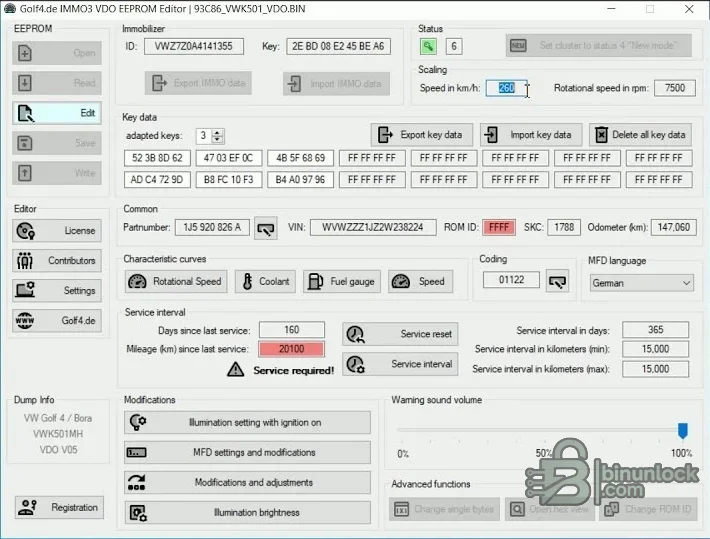The image size is (710, 539).
Task: Open Modifications and adjustments
Action: (x=247, y=482)
